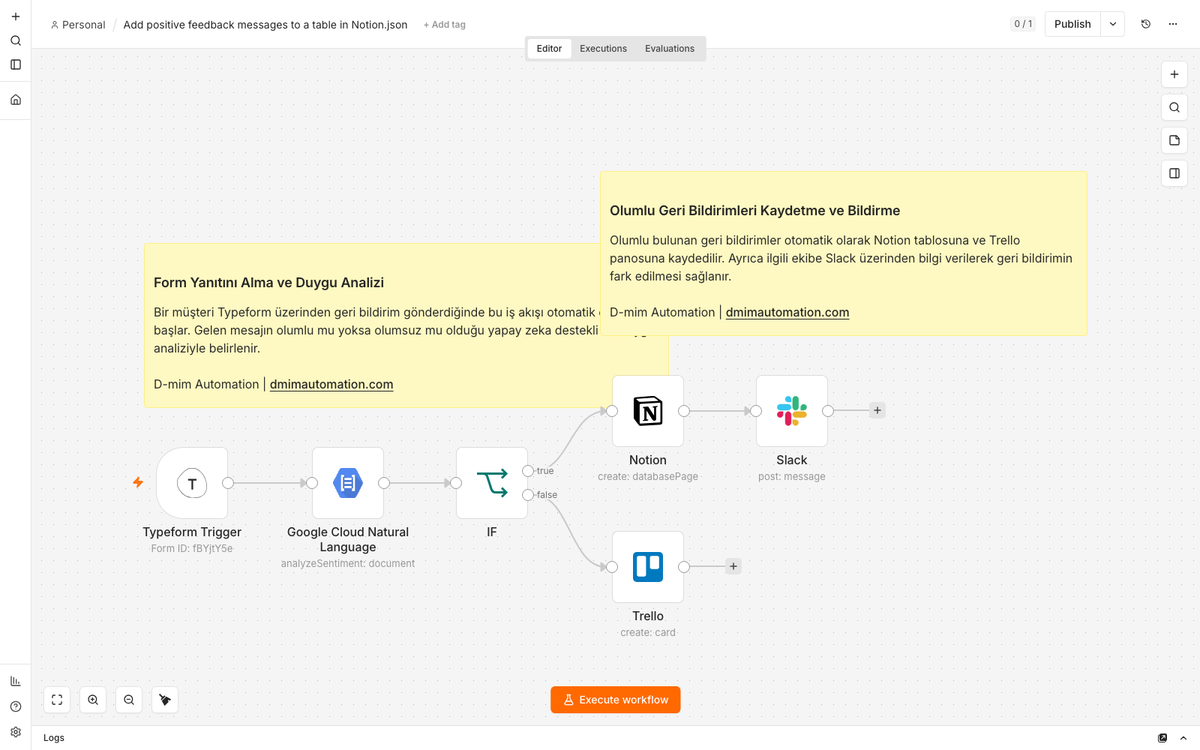Click the tidy-up nodes icon
The height and width of the screenshot is (750, 1200).
pyautogui.click(x=165, y=700)
